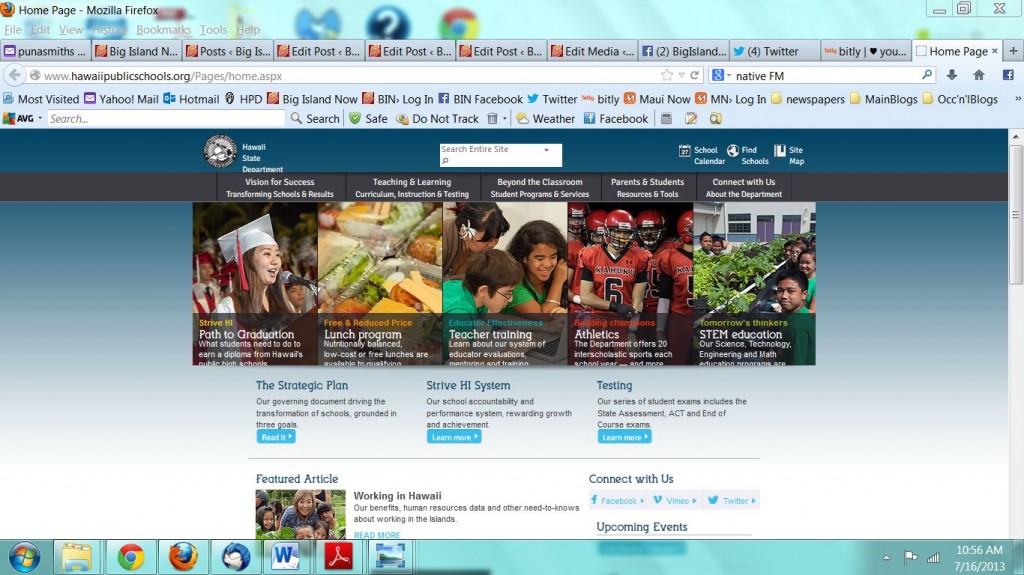Viewport: 1024px width, 575px height.
Task: Click AVG toolbar Facebook button
Action: [x=616, y=118]
